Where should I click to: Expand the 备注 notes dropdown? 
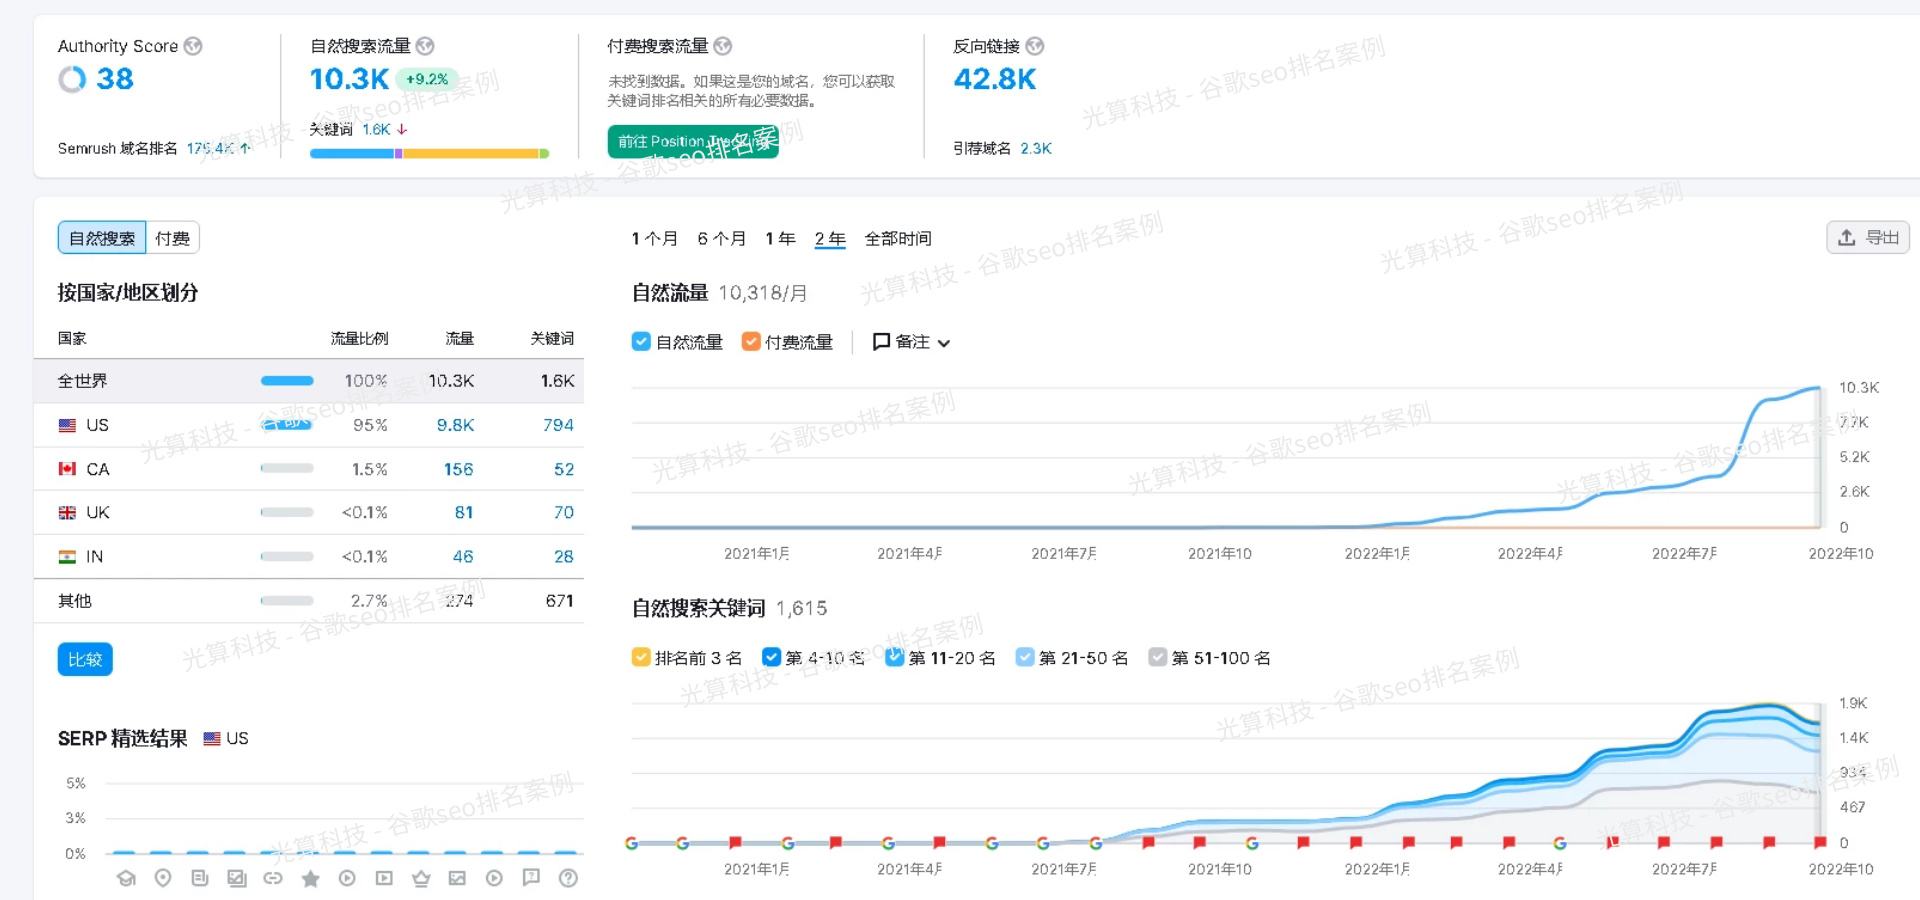(x=911, y=342)
